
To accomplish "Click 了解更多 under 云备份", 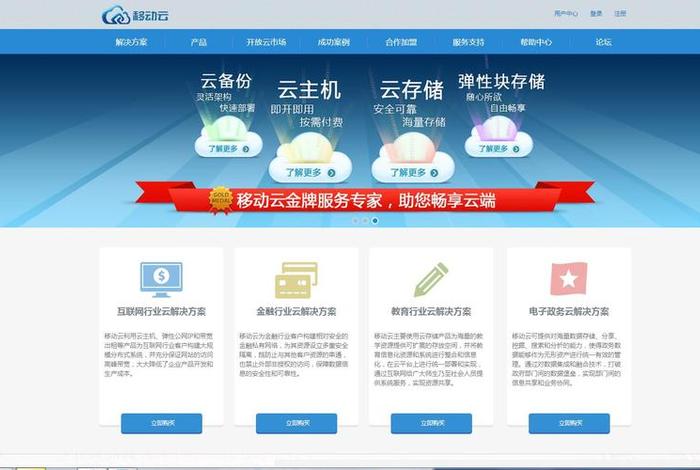I will tap(229, 149).
